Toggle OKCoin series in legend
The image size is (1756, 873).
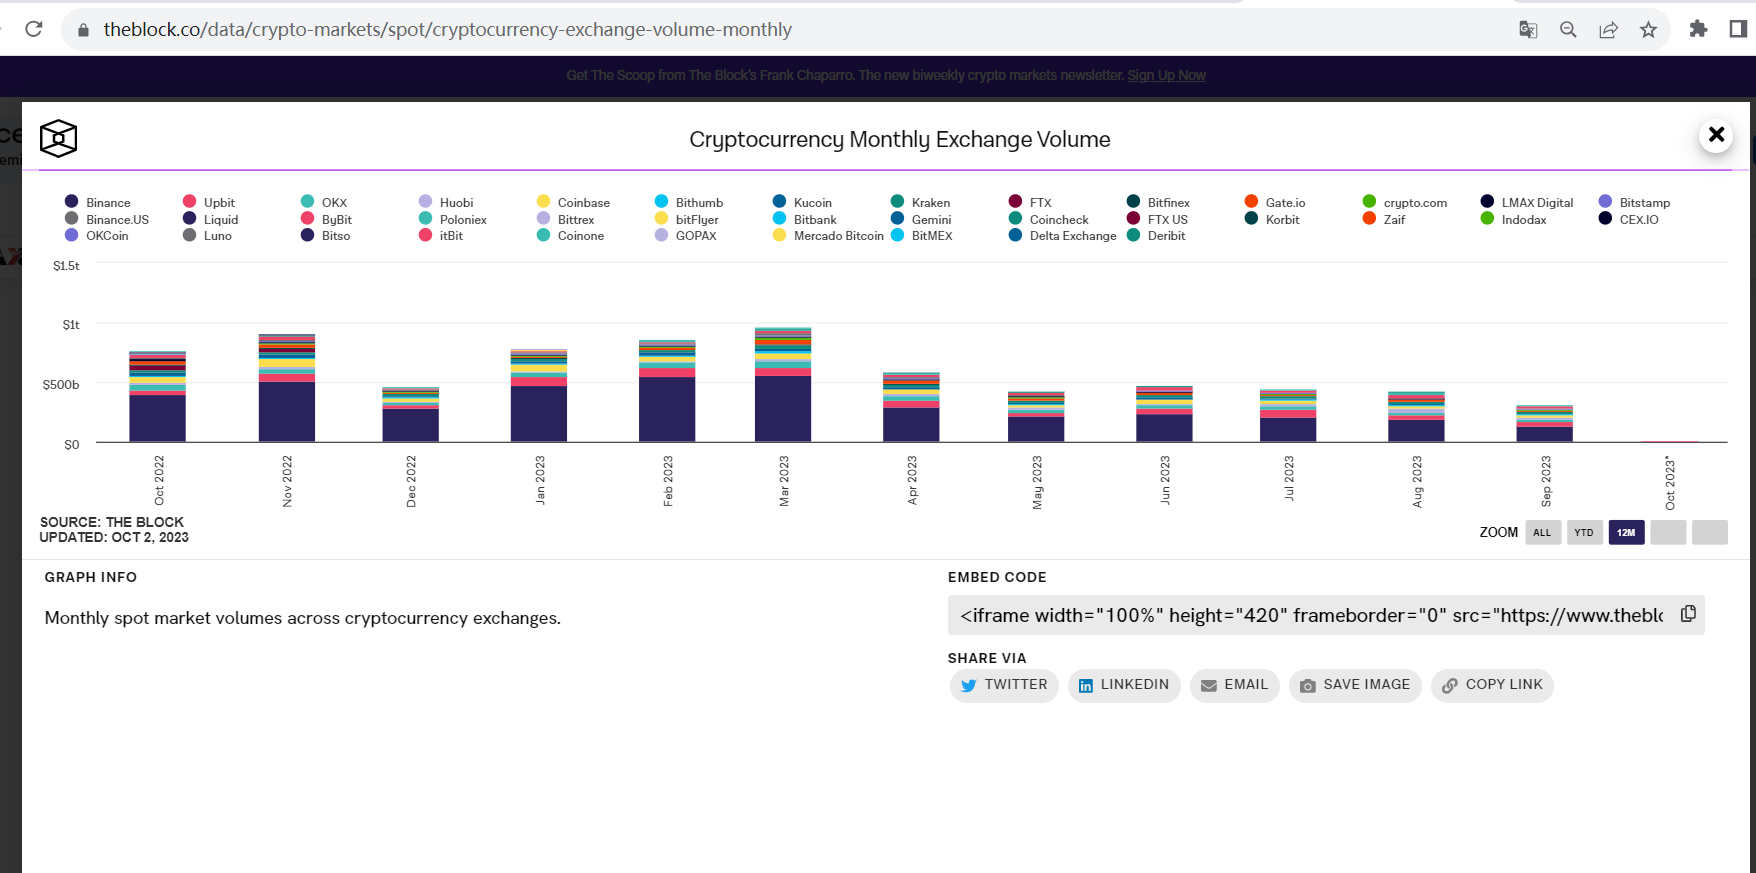tap(97, 235)
